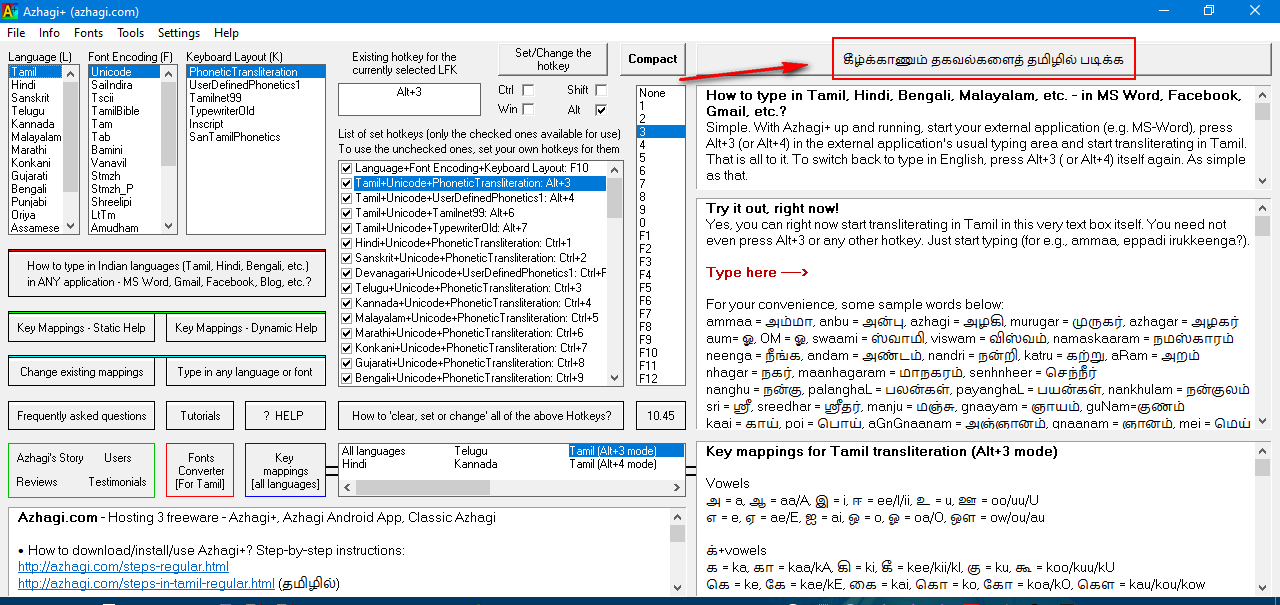Click the existing hotkey Alt+3 field
Screen dimensions: 1280x605
409,99
